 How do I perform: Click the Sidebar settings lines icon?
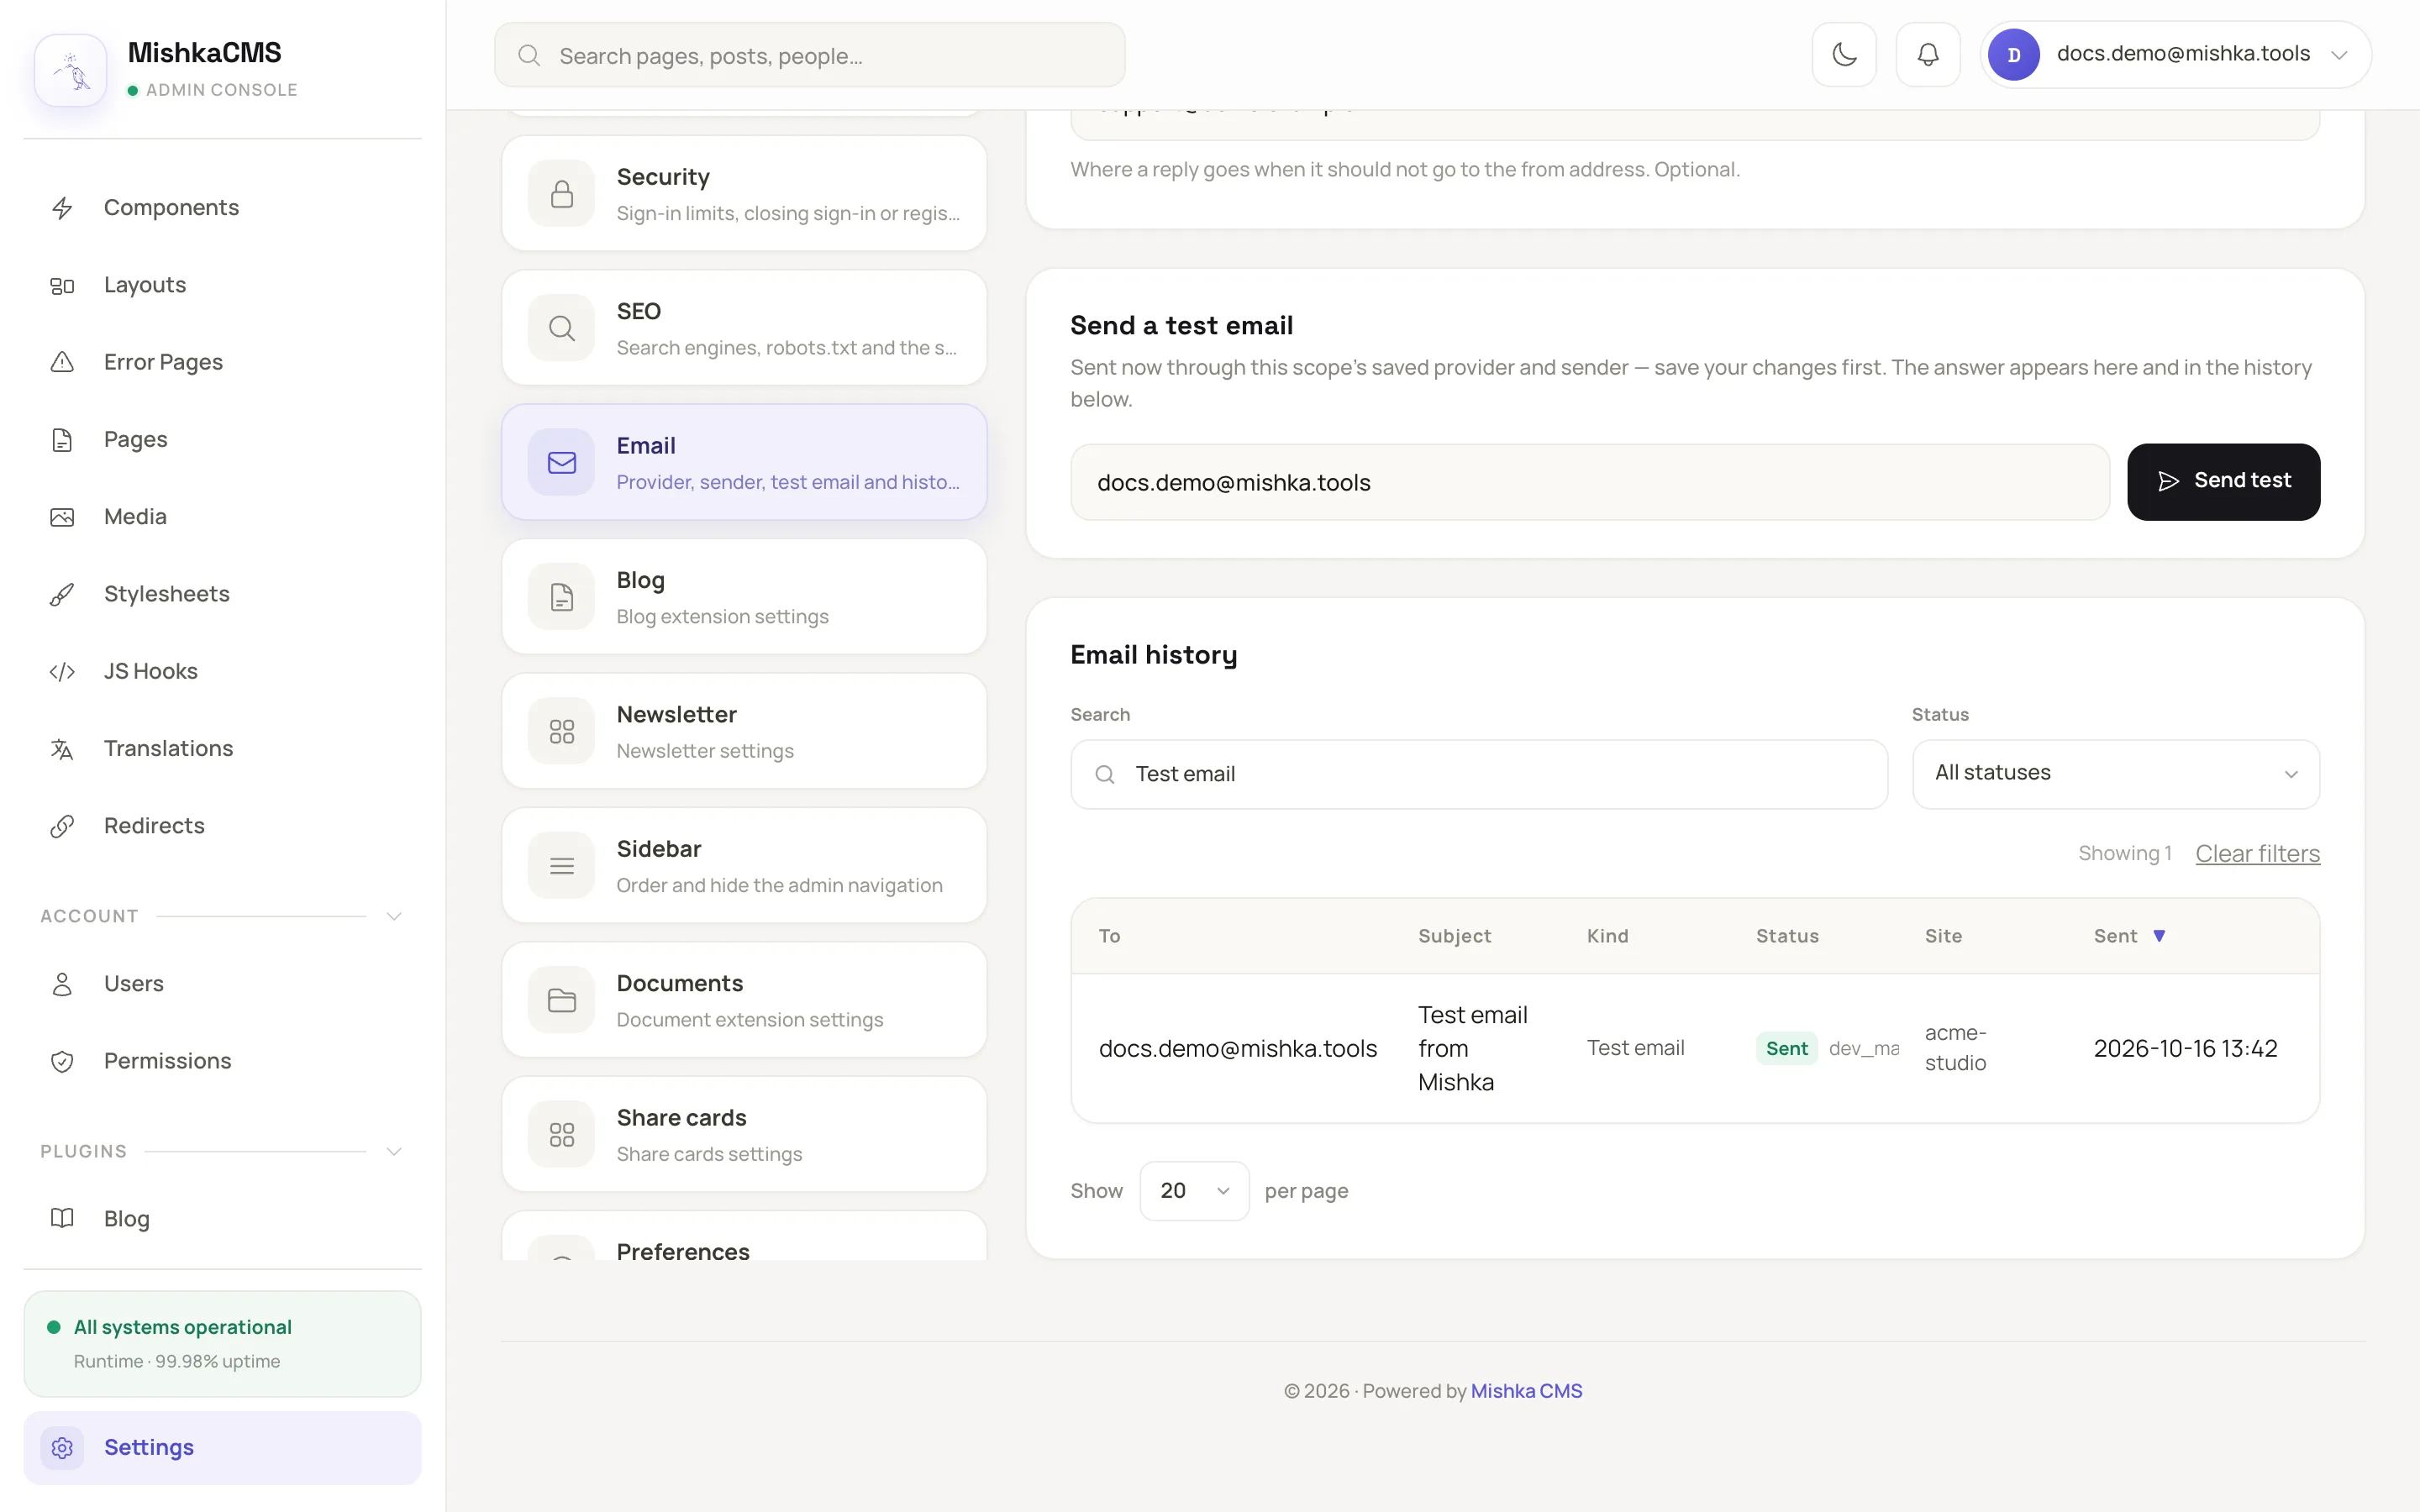click(562, 866)
